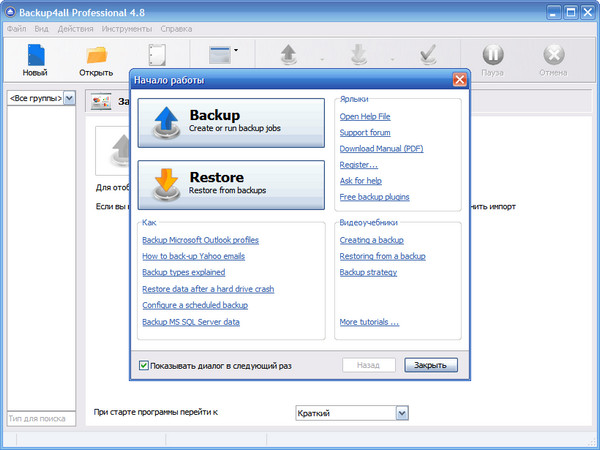Open Restoring from a backup tutorial
This screenshot has height=450, width=600.
coord(383,256)
